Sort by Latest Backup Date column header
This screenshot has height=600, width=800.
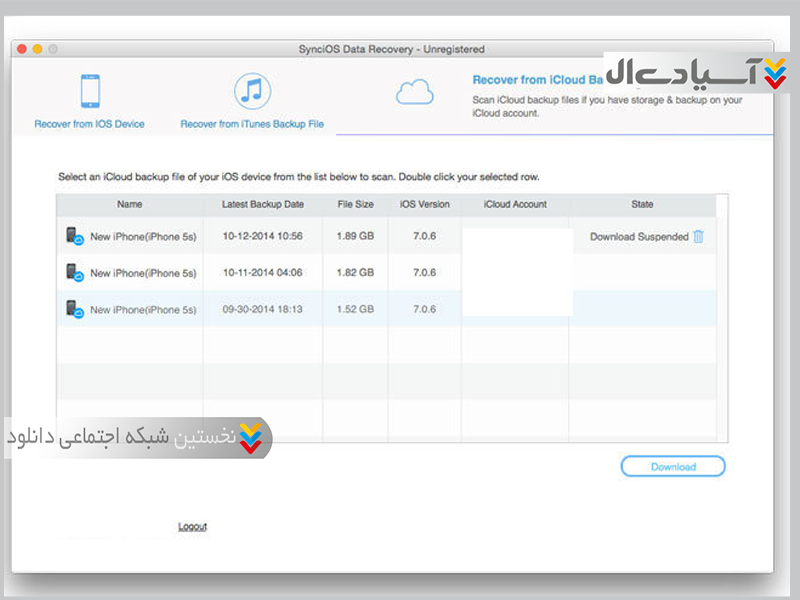263,204
